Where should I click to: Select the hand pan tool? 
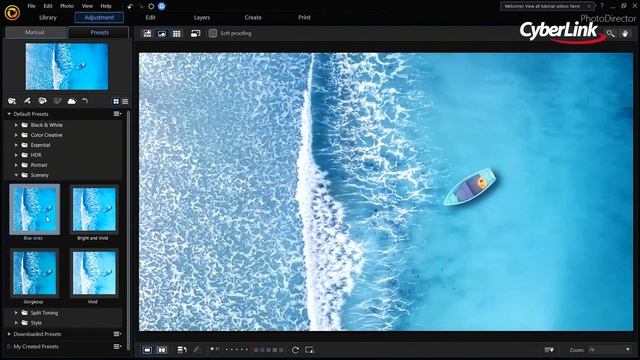tap(625, 33)
